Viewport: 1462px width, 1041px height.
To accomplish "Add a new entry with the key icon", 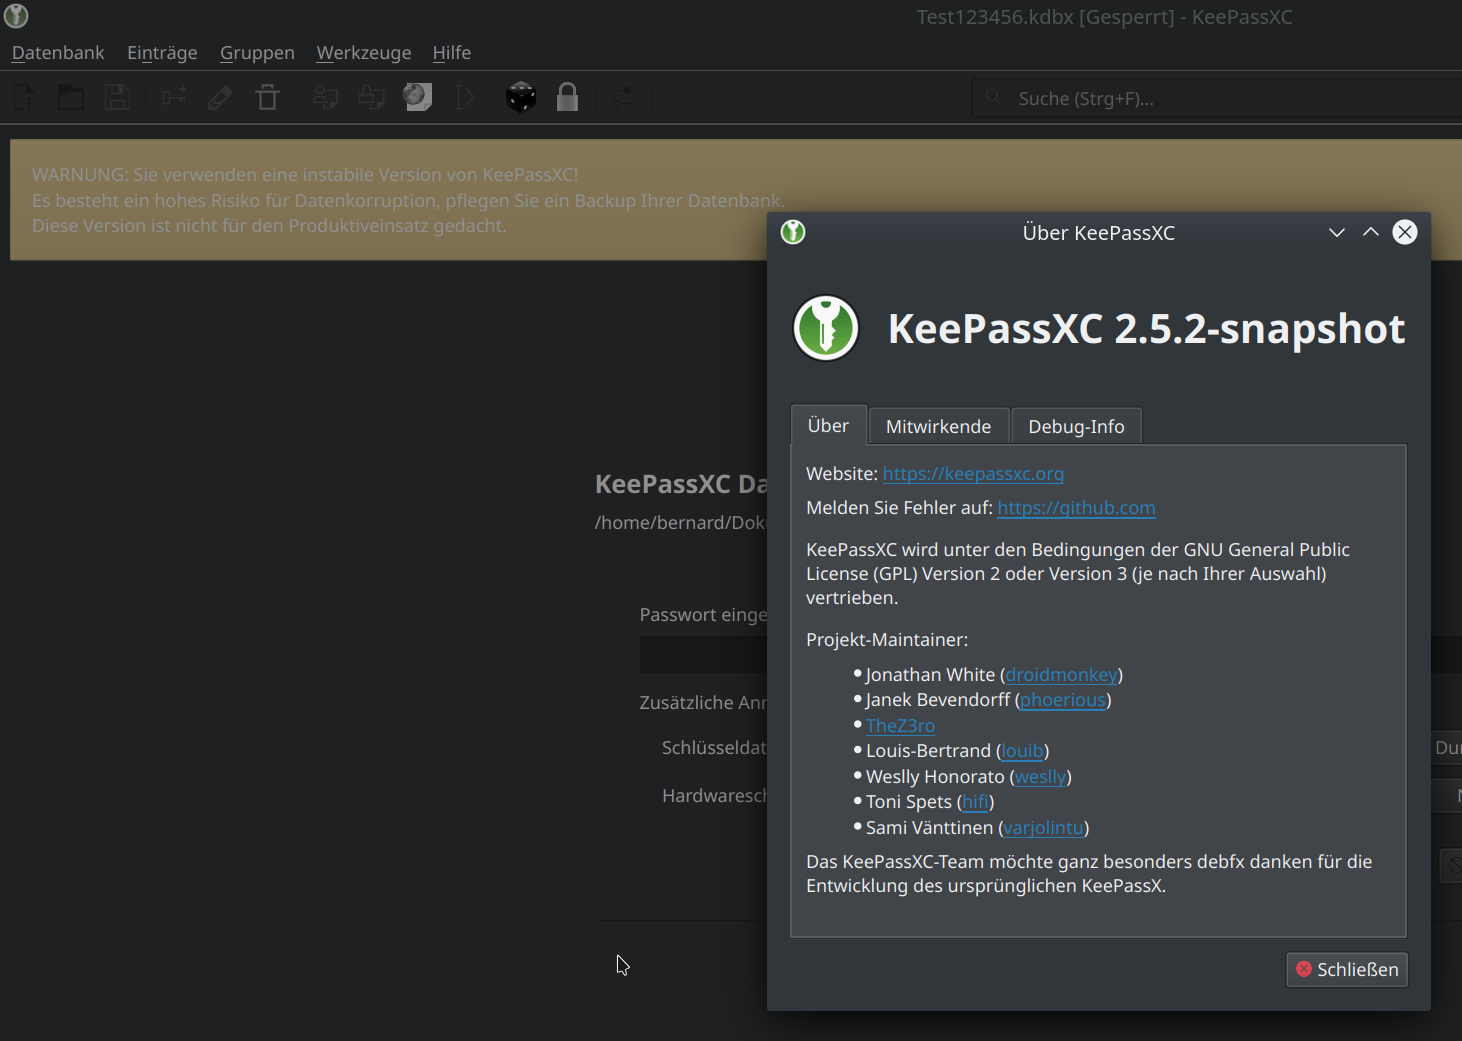I will tap(174, 97).
